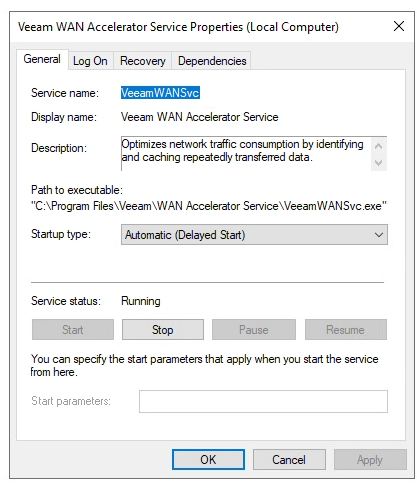Click inside the Description text box
The width and height of the screenshot is (417, 486).
click(246, 153)
